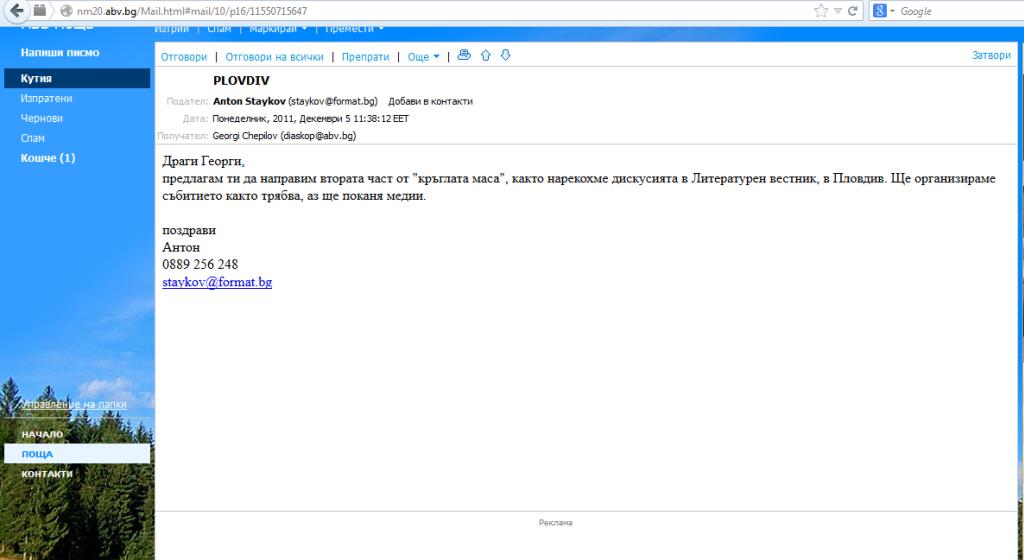Open the Кошче (1) trash folder

(x=48, y=158)
